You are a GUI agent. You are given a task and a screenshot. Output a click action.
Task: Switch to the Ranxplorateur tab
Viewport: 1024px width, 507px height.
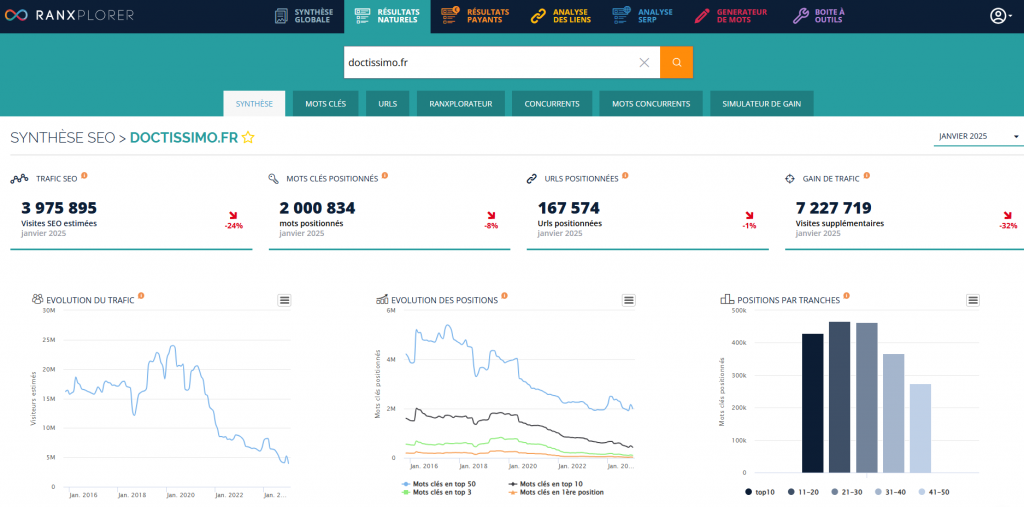point(460,104)
